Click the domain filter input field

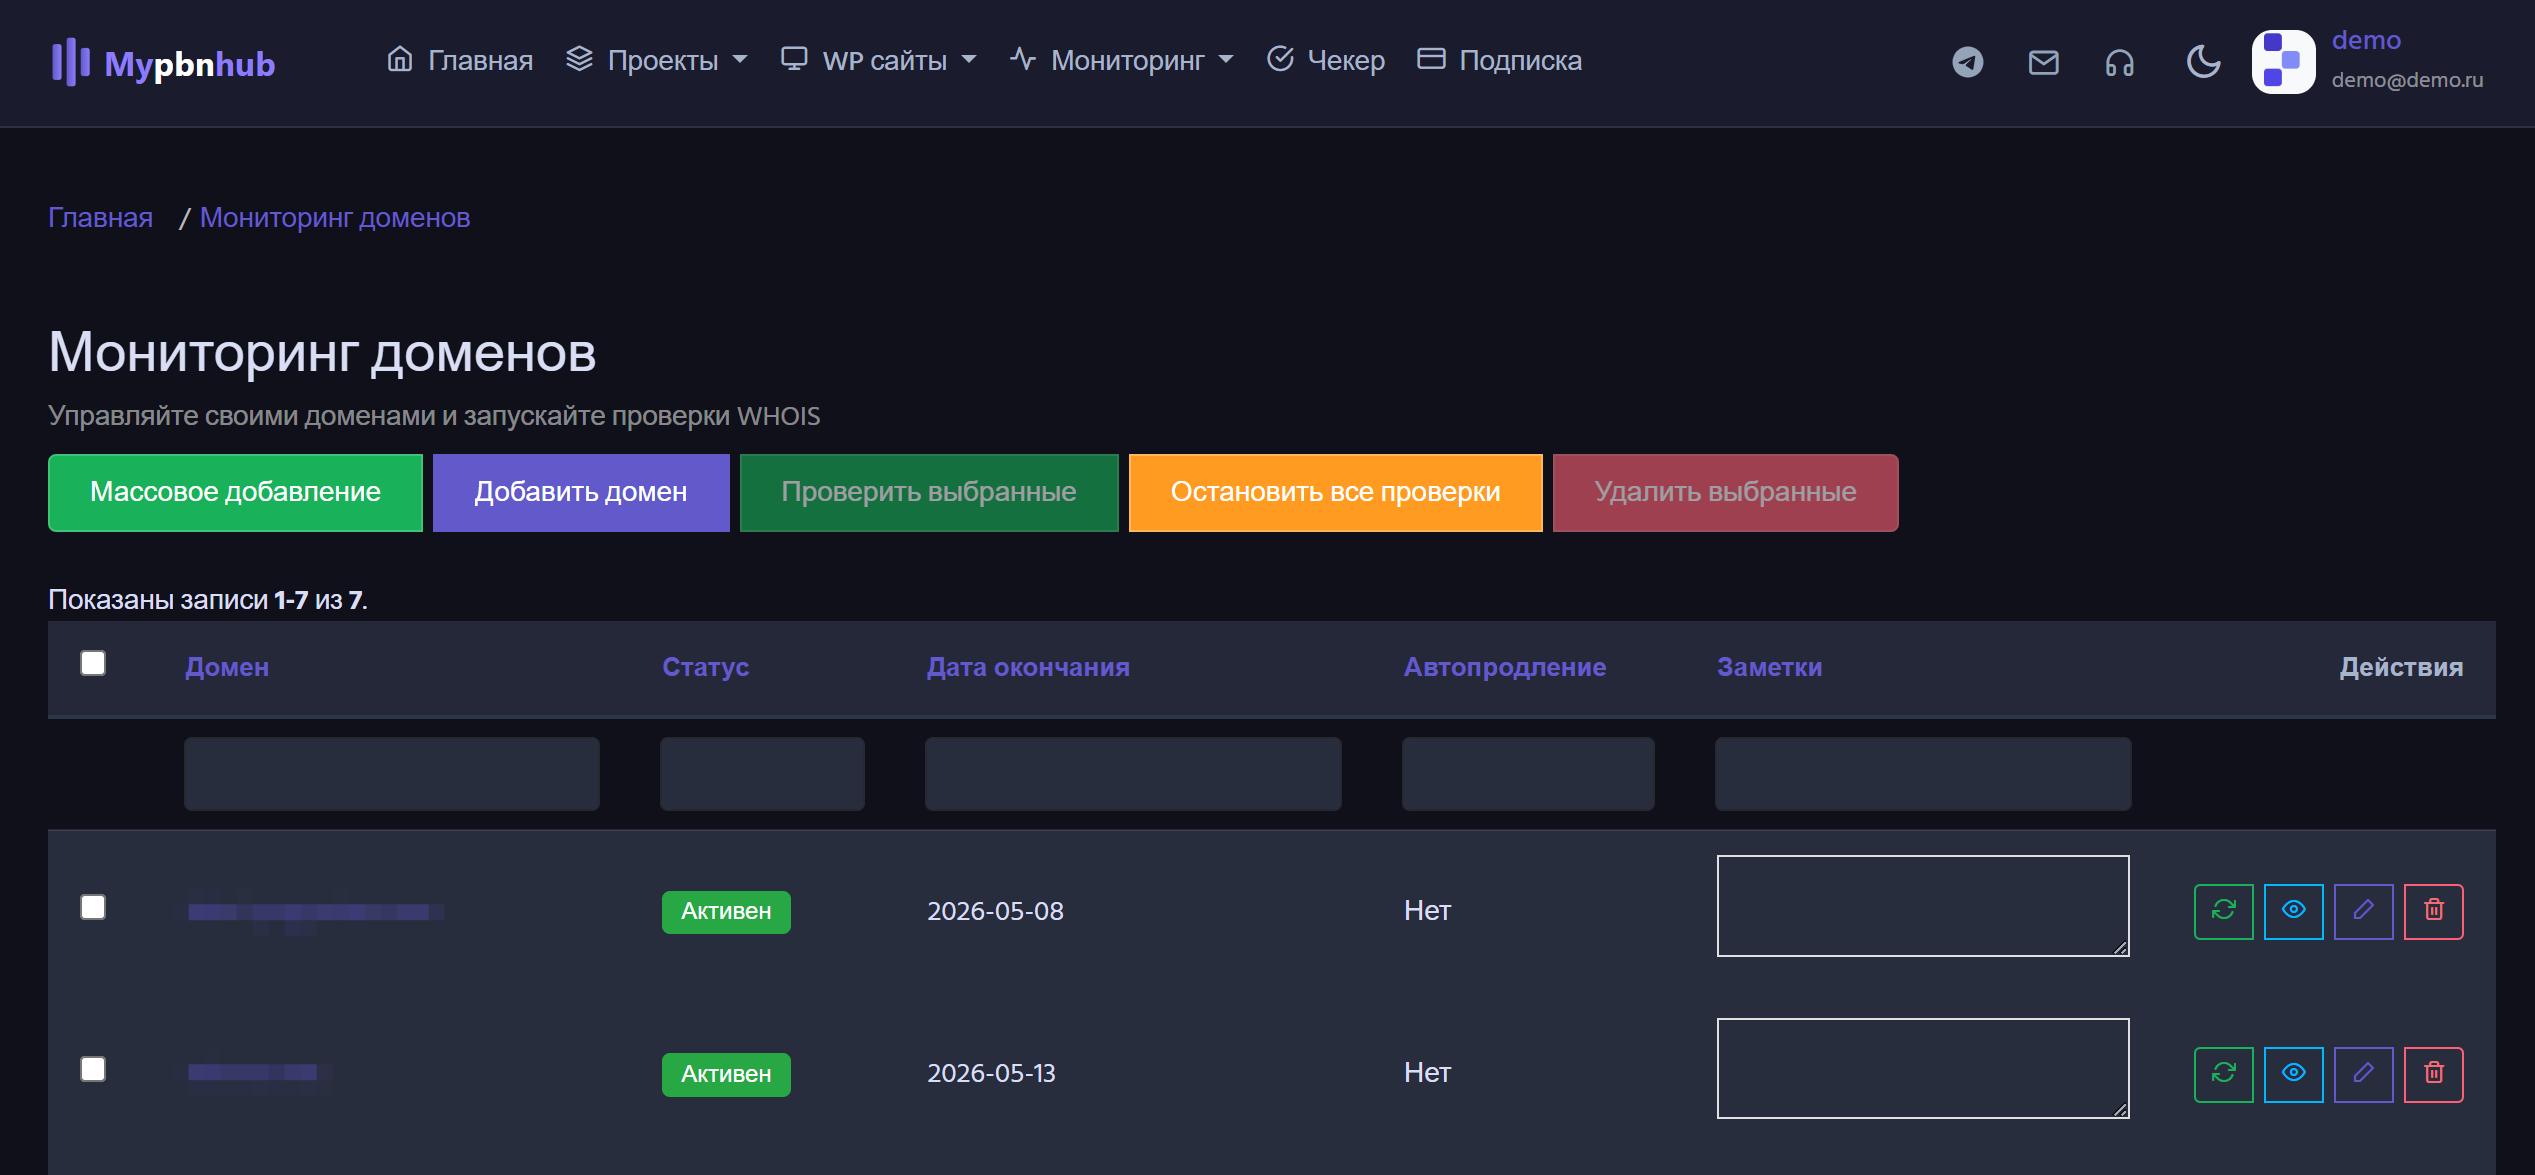390,773
